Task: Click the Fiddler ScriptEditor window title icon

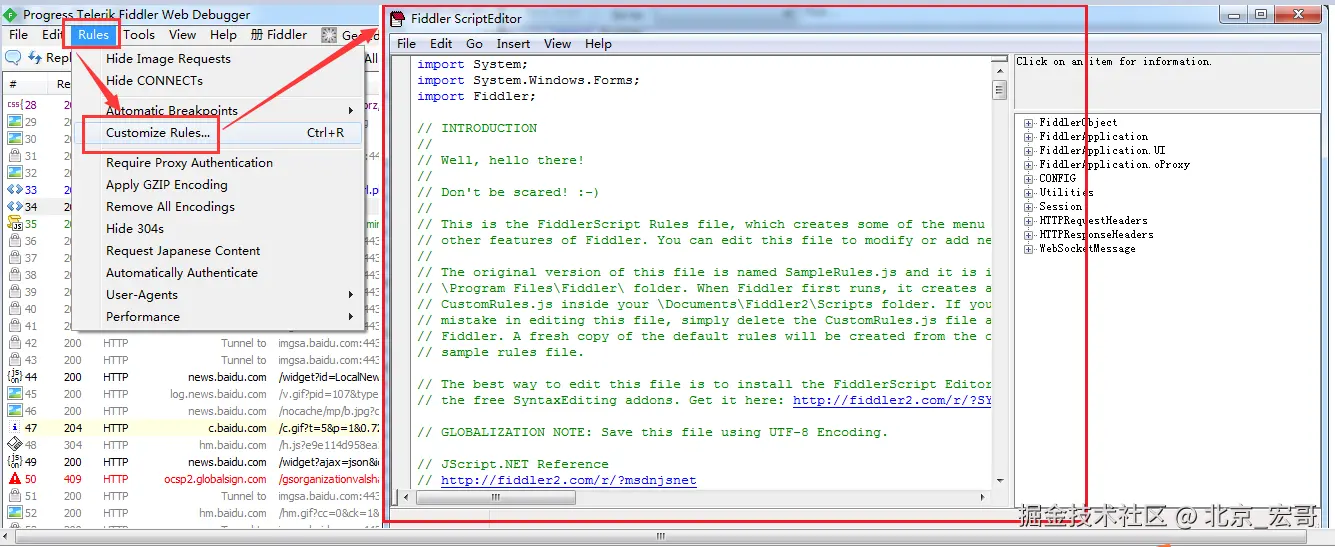Action: 398,18
